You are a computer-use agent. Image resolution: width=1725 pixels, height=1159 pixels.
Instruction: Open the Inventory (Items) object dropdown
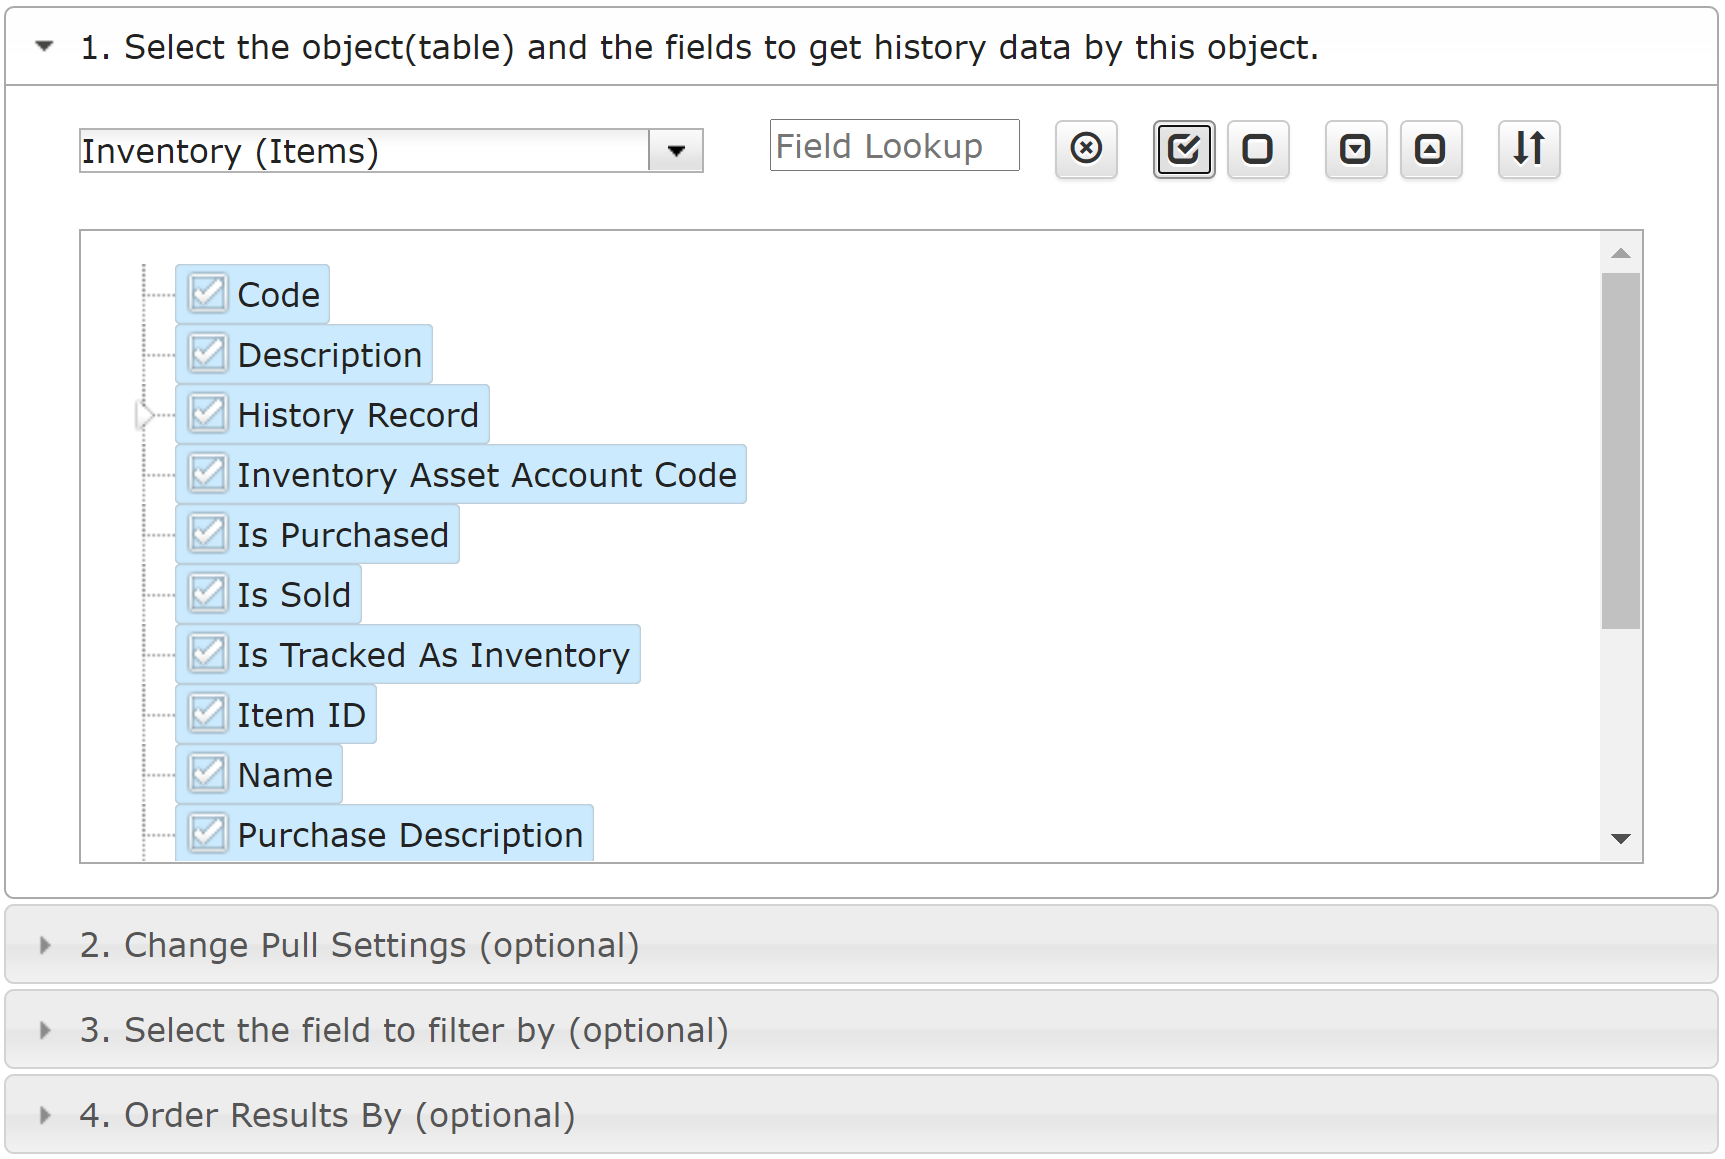click(x=676, y=151)
